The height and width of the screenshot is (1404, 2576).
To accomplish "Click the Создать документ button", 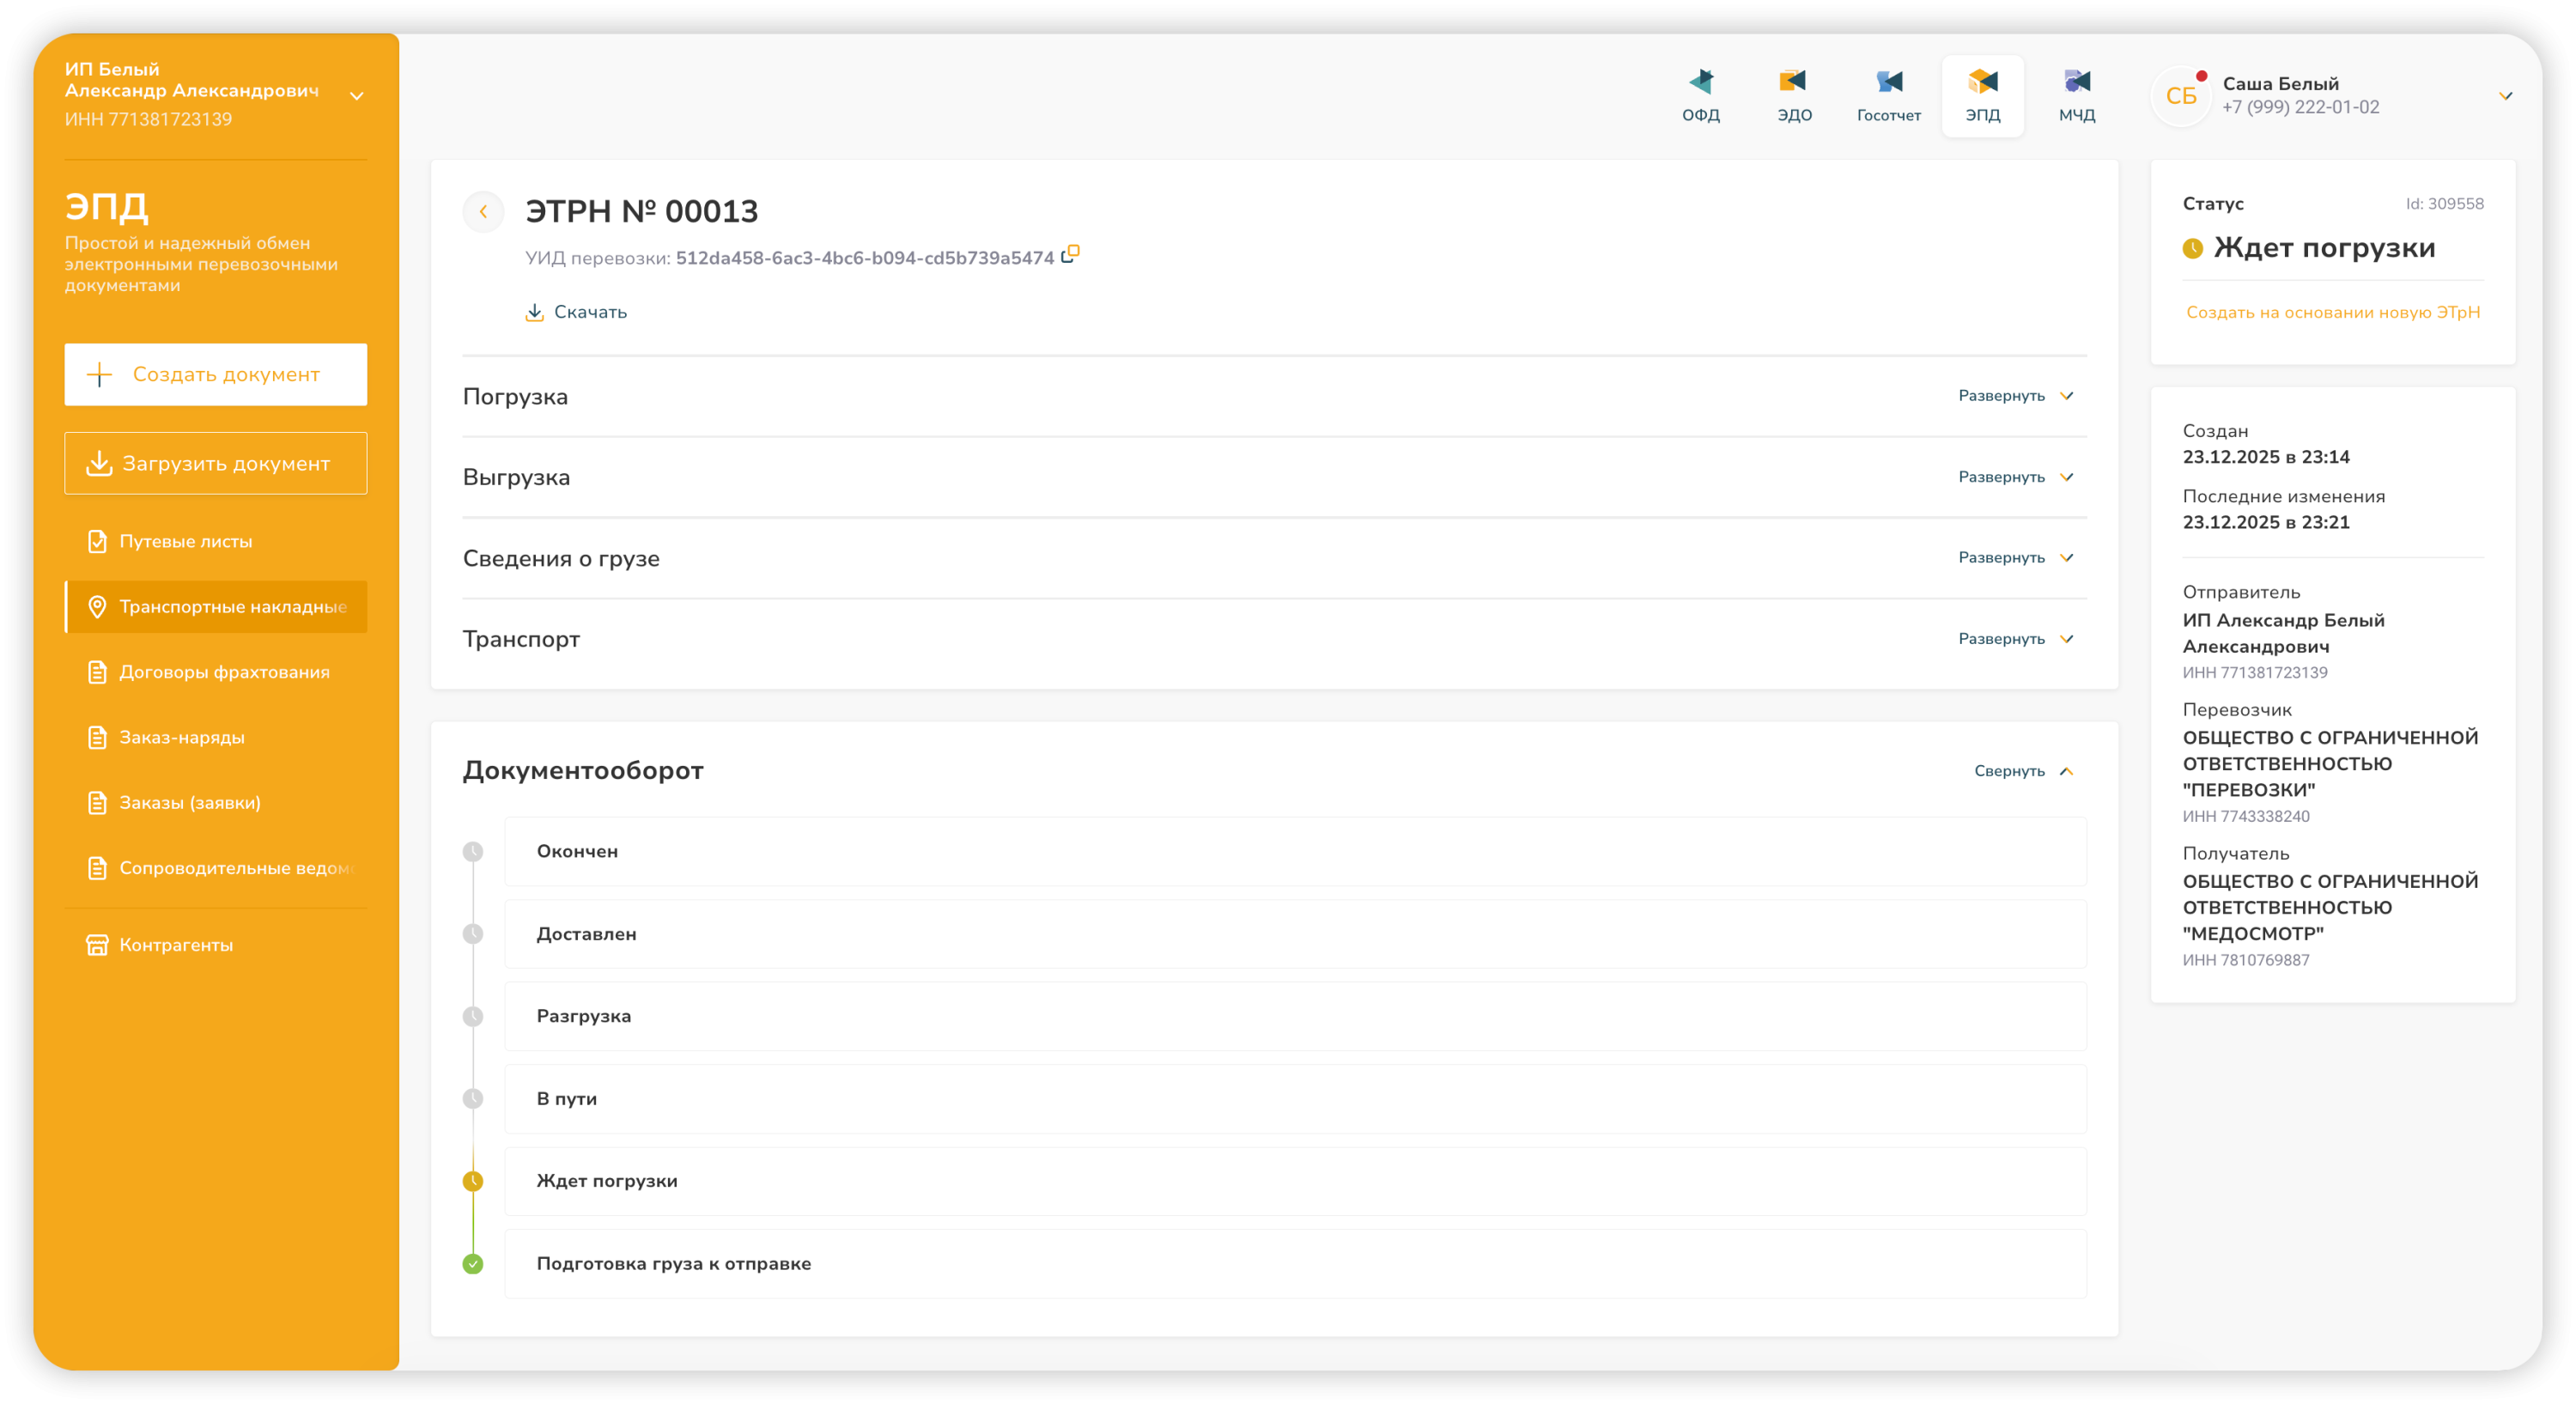I will [216, 374].
